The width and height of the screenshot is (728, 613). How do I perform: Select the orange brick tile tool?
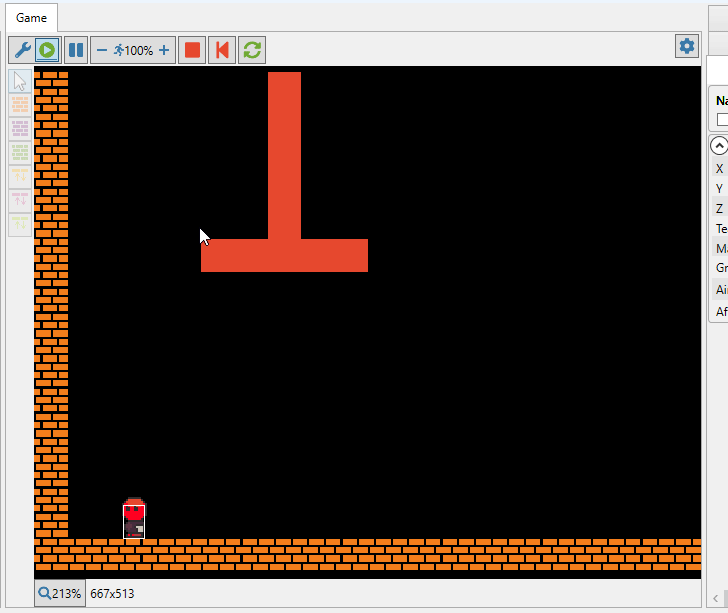coord(20,105)
